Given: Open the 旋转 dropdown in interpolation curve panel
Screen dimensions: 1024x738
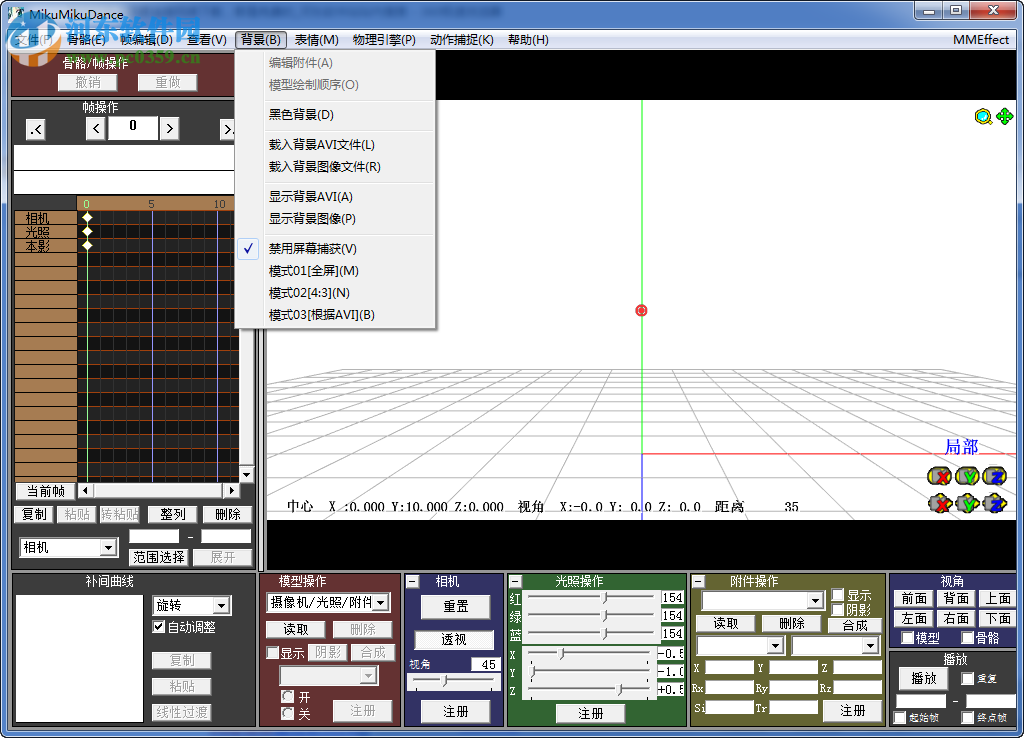Looking at the screenshot, I should [x=191, y=605].
